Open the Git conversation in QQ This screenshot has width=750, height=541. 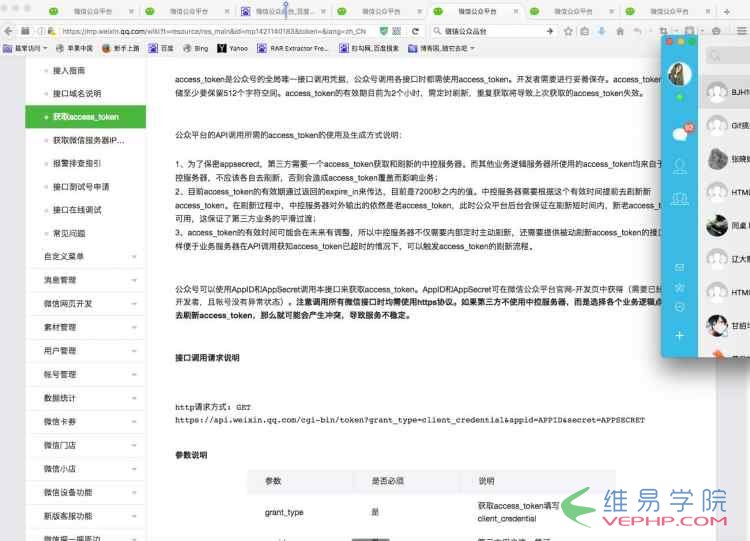pyautogui.click(x=726, y=125)
